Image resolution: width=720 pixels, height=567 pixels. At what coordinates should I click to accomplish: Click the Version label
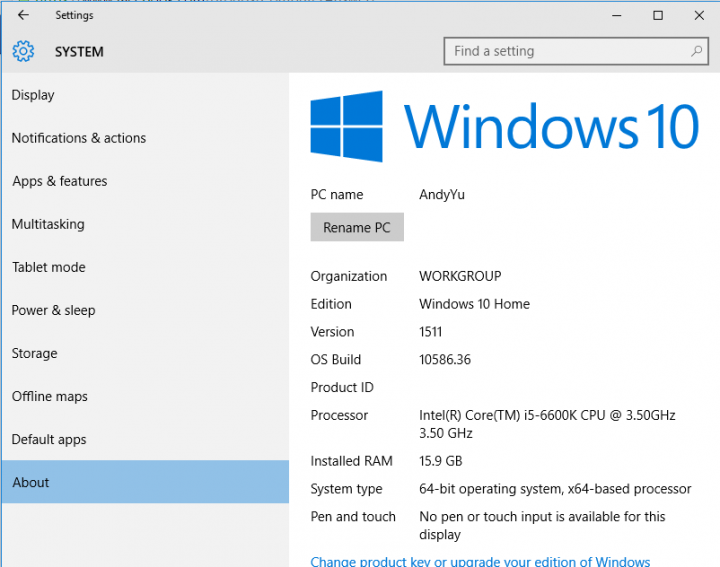(x=332, y=331)
